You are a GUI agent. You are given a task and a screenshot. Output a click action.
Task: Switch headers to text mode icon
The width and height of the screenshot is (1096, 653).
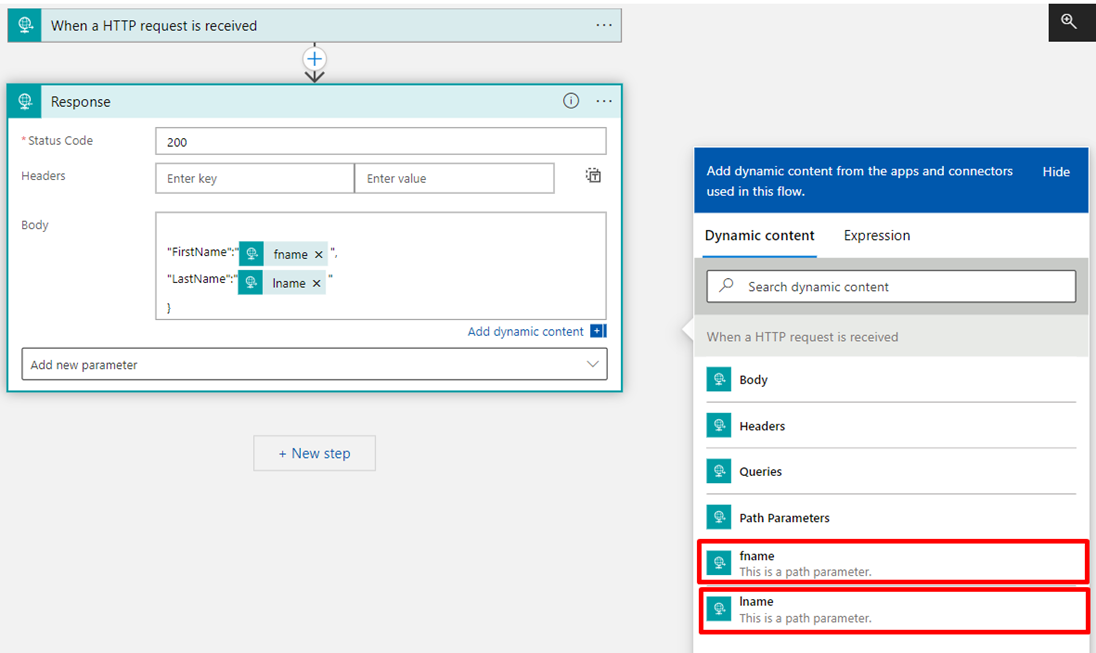click(x=593, y=176)
